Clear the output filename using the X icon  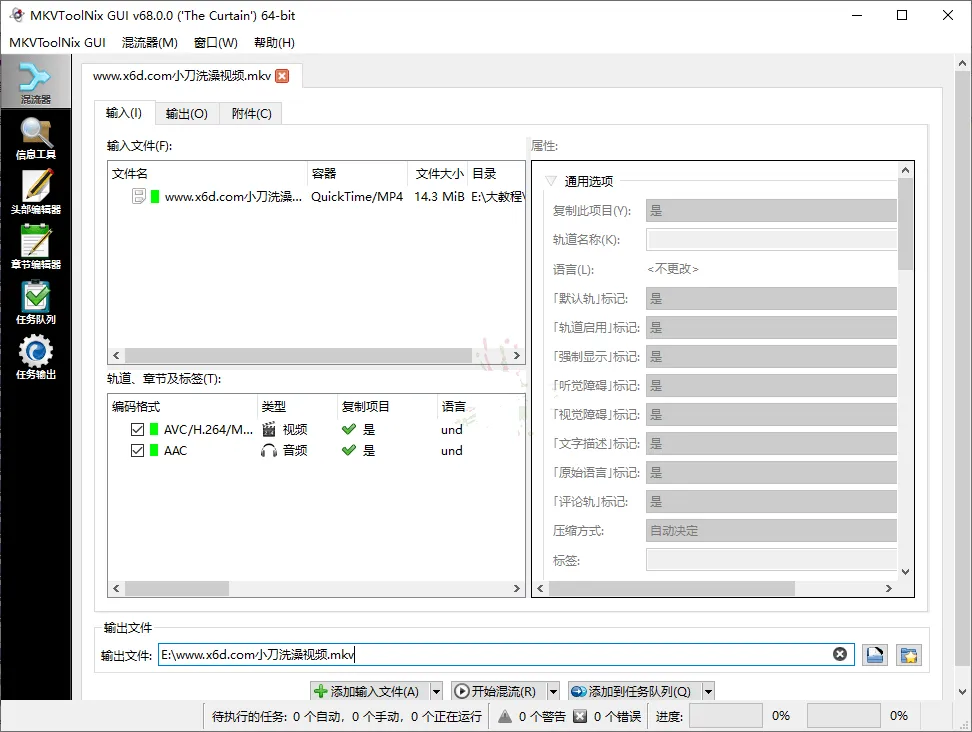[x=840, y=654]
